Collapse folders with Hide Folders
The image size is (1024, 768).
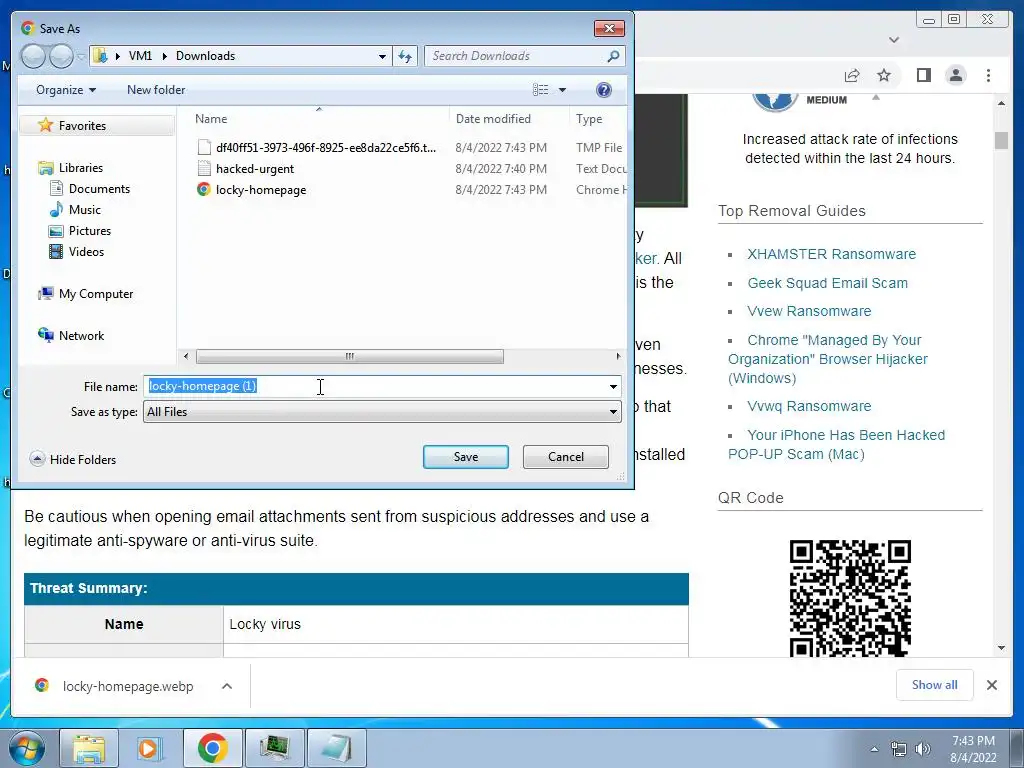pyautogui.click(x=73, y=459)
